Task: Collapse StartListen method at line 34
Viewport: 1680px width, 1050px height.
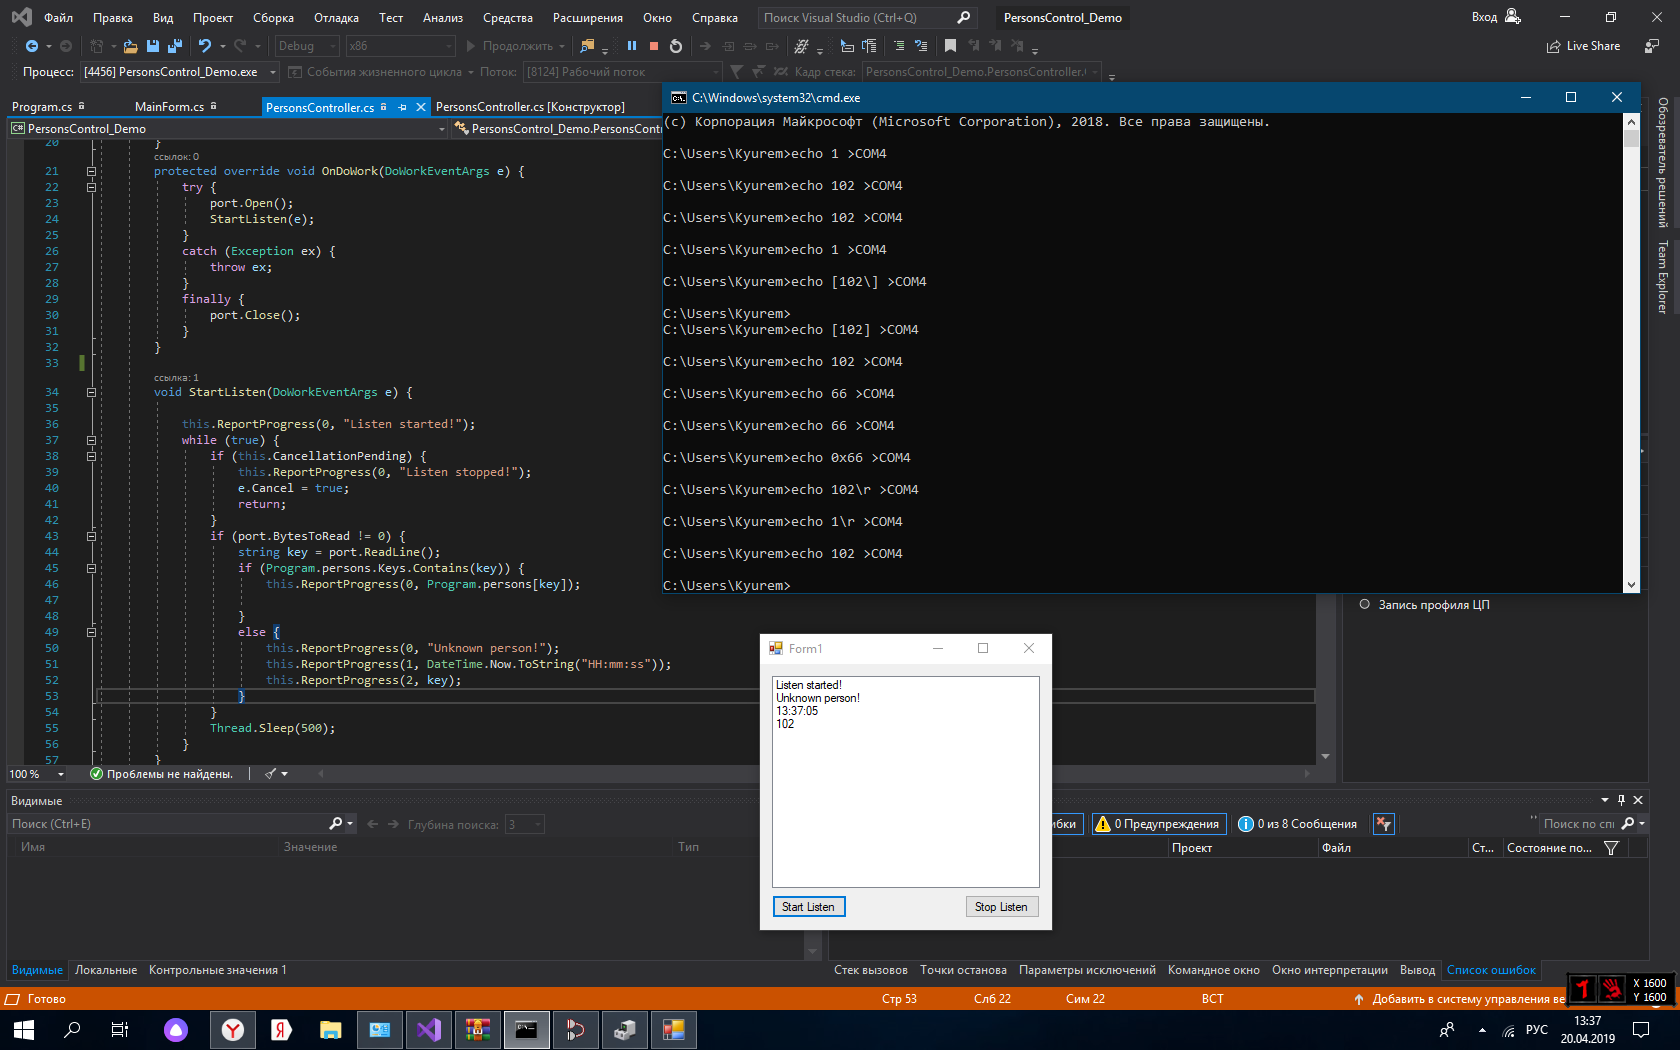Action: point(91,392)
